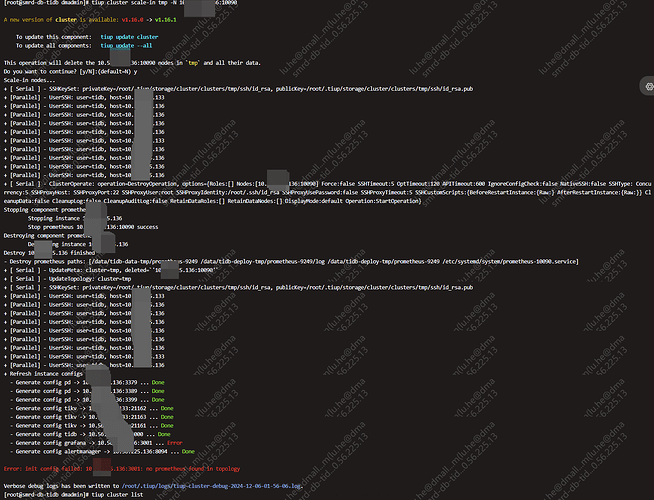Click the 'This operation will delete' warning line

pos(132,63)
